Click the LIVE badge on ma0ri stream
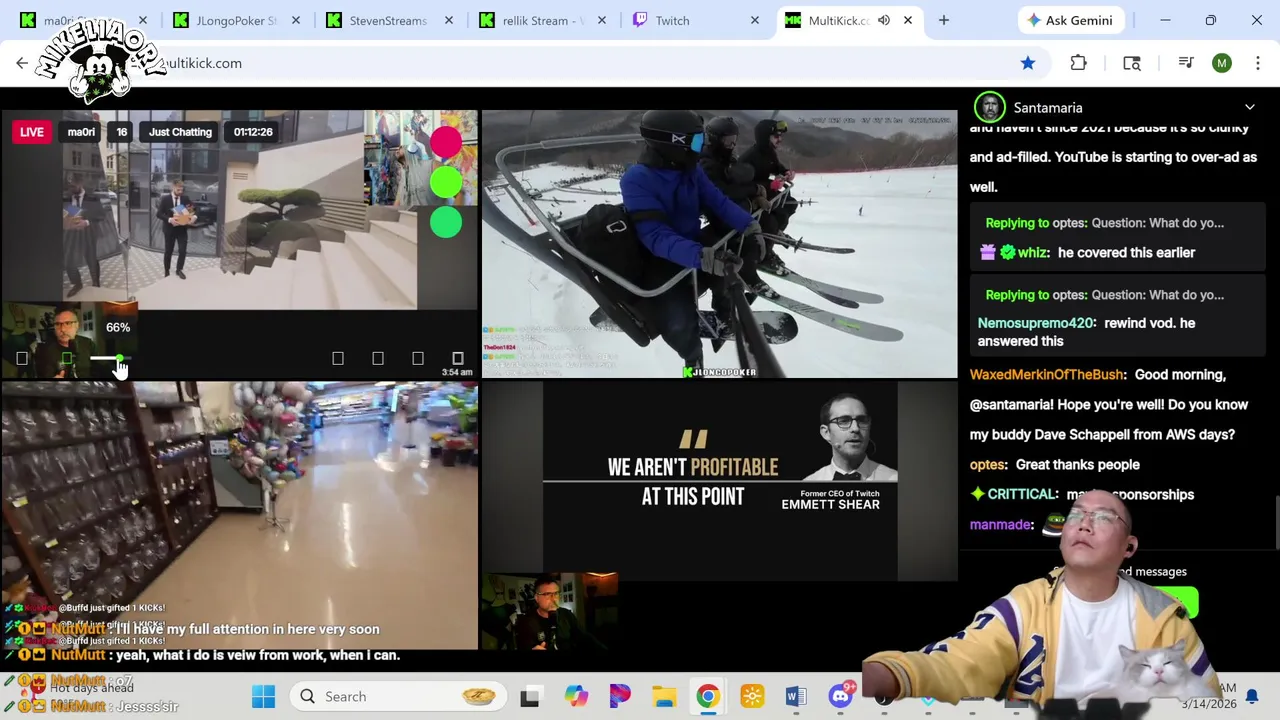Image resolution: width=1280 pixels, height=720 pixels. (x=32, y=132)
